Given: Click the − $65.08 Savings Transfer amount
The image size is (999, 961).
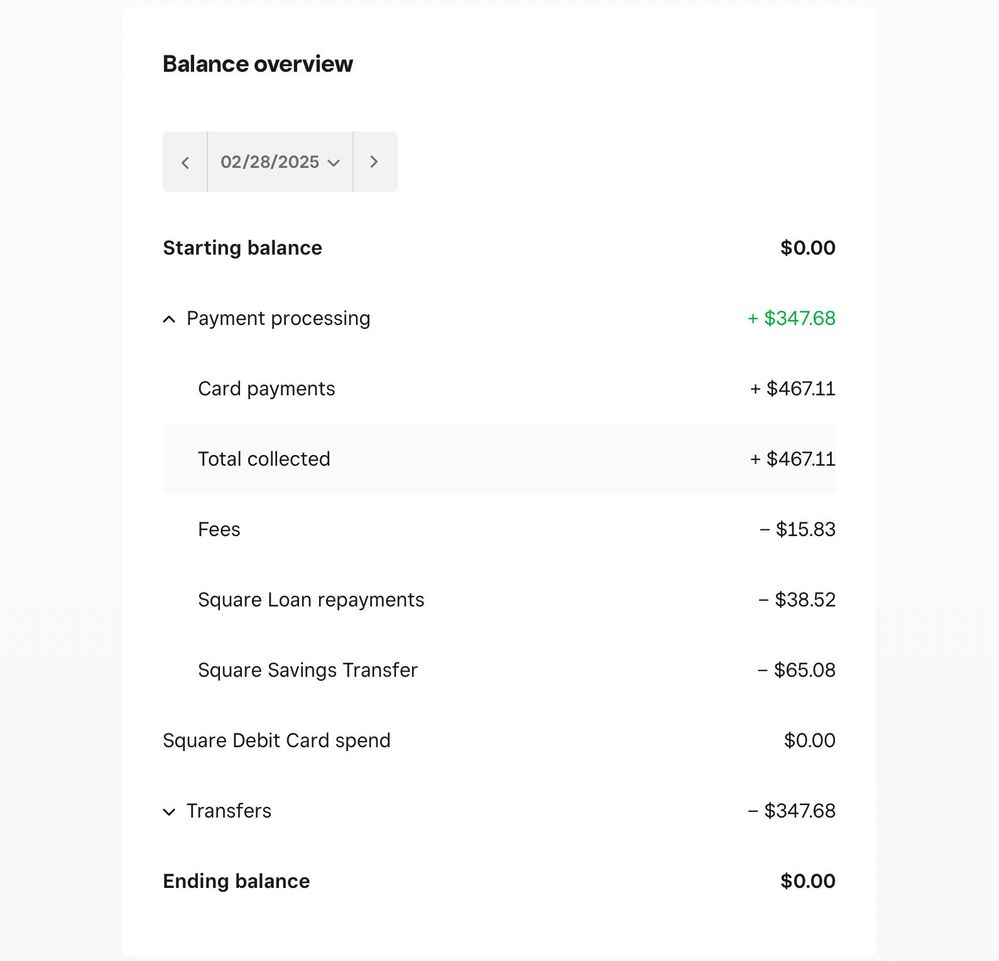Looking at the screenshot, I should 796,670.
